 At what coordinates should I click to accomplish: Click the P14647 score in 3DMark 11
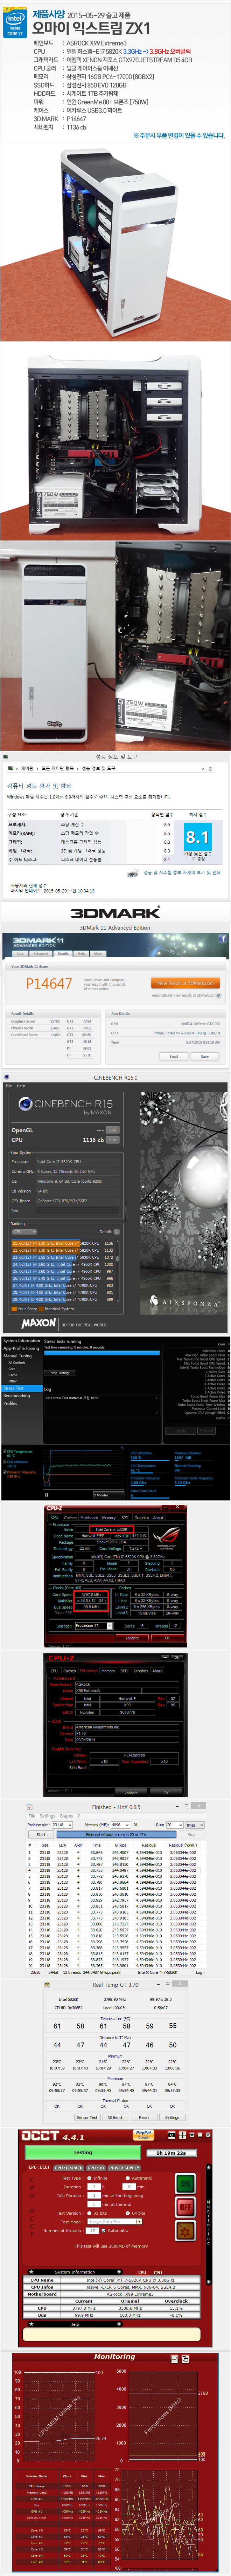click(x=49, y=984)
